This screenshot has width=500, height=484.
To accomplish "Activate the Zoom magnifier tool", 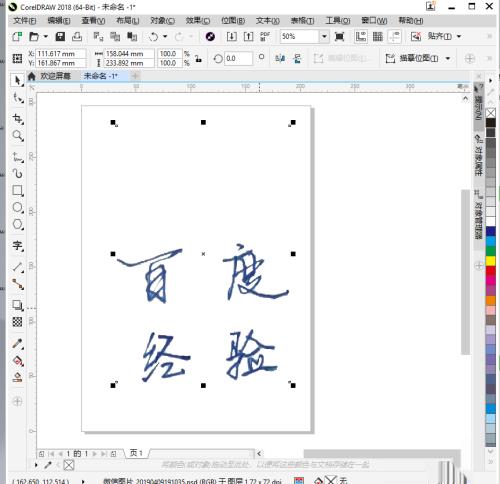I will point(17,136).
